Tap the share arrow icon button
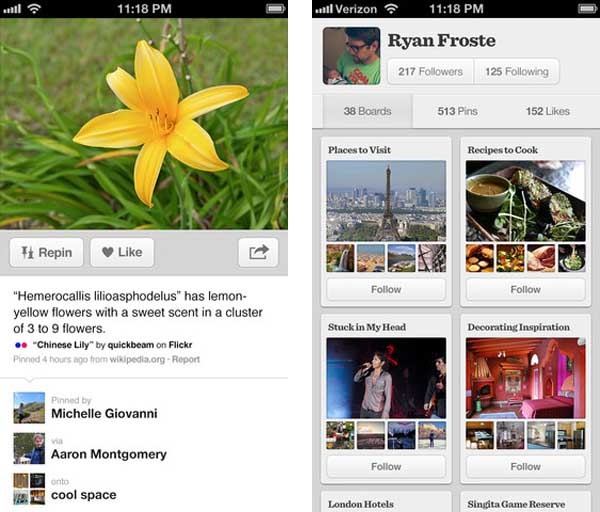 (x=258, y=252)
